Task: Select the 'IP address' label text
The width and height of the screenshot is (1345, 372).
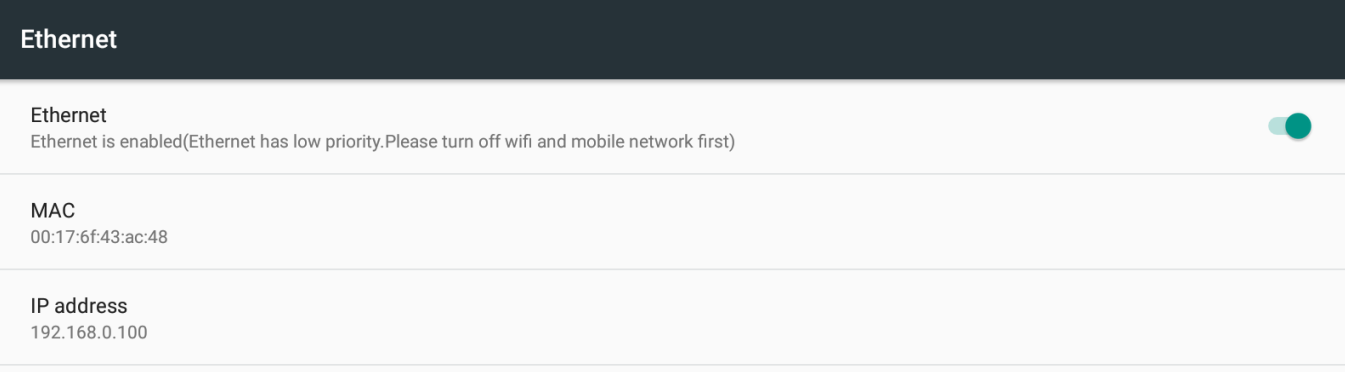Action: [x=79, y=306]
